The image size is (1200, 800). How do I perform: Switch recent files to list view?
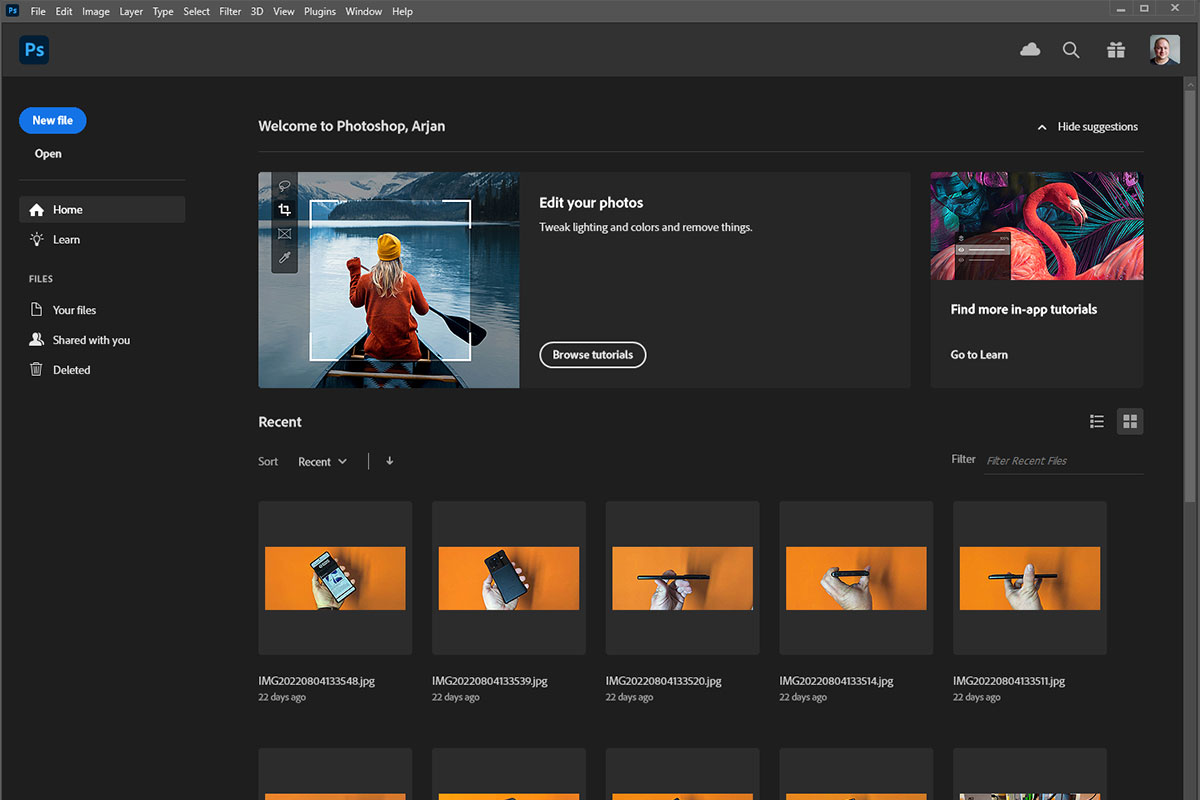1097,422
